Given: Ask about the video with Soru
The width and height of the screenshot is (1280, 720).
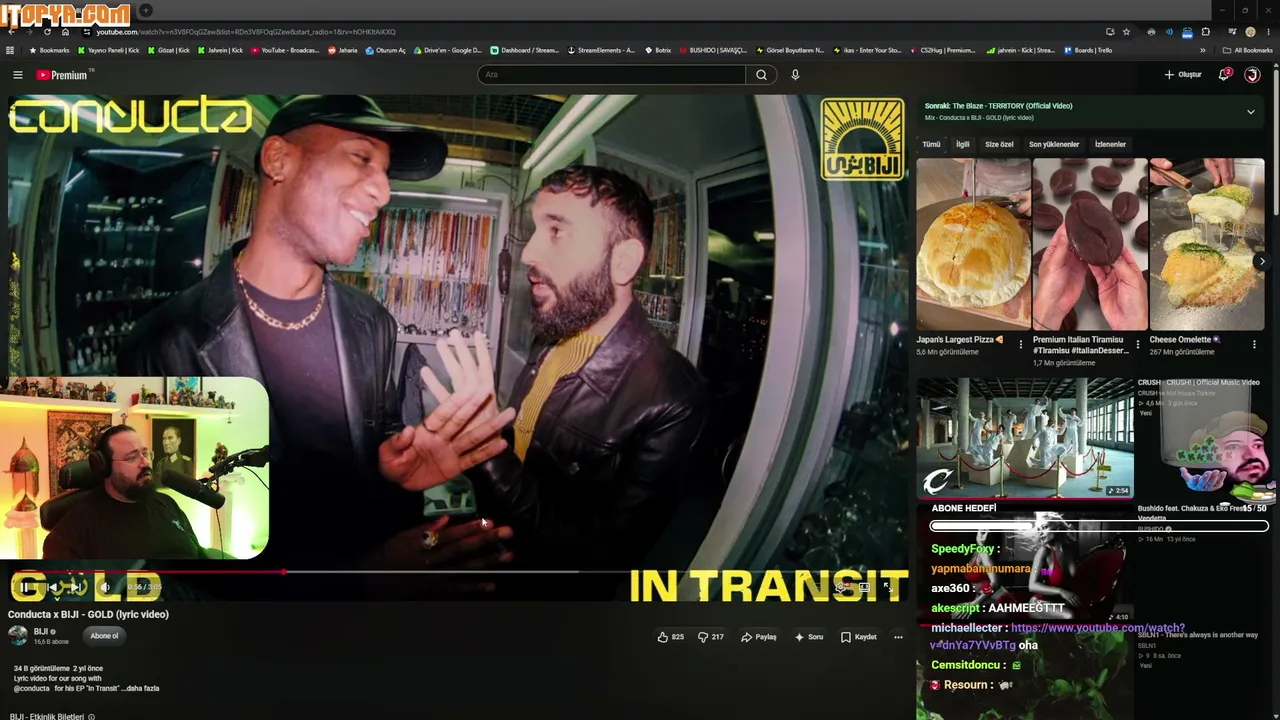Looking at the screenshot, I should click(x=808, y=637).
